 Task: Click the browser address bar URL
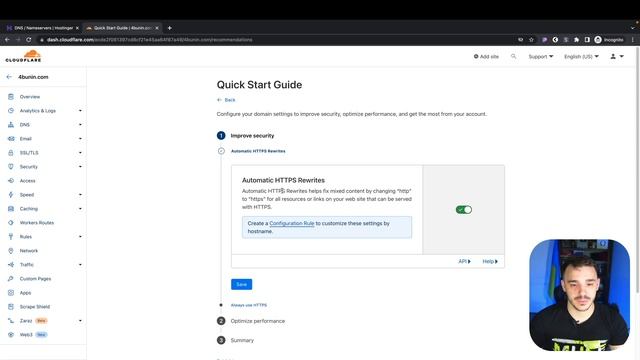tap(149, 40)
